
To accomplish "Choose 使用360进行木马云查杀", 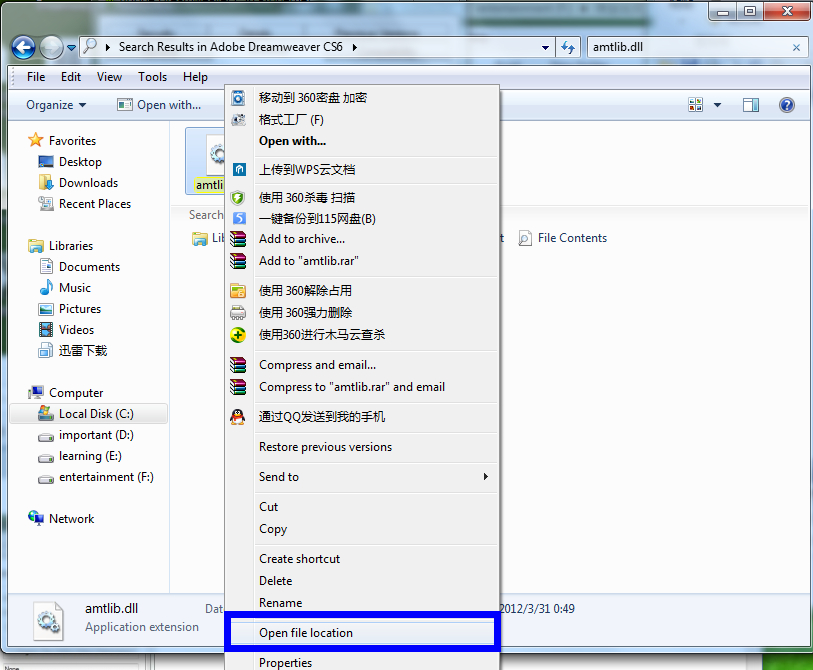I will [363, 335].
